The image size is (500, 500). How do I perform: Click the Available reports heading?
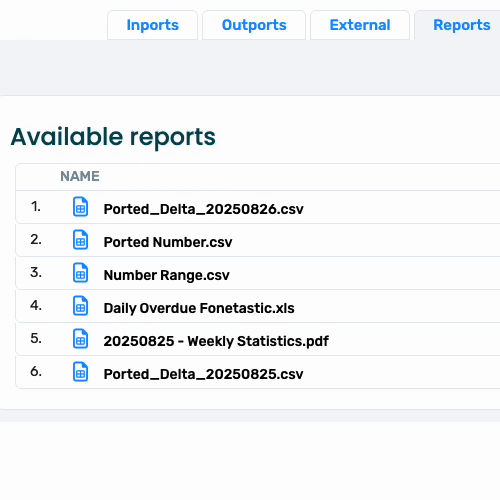click(113, 137)
